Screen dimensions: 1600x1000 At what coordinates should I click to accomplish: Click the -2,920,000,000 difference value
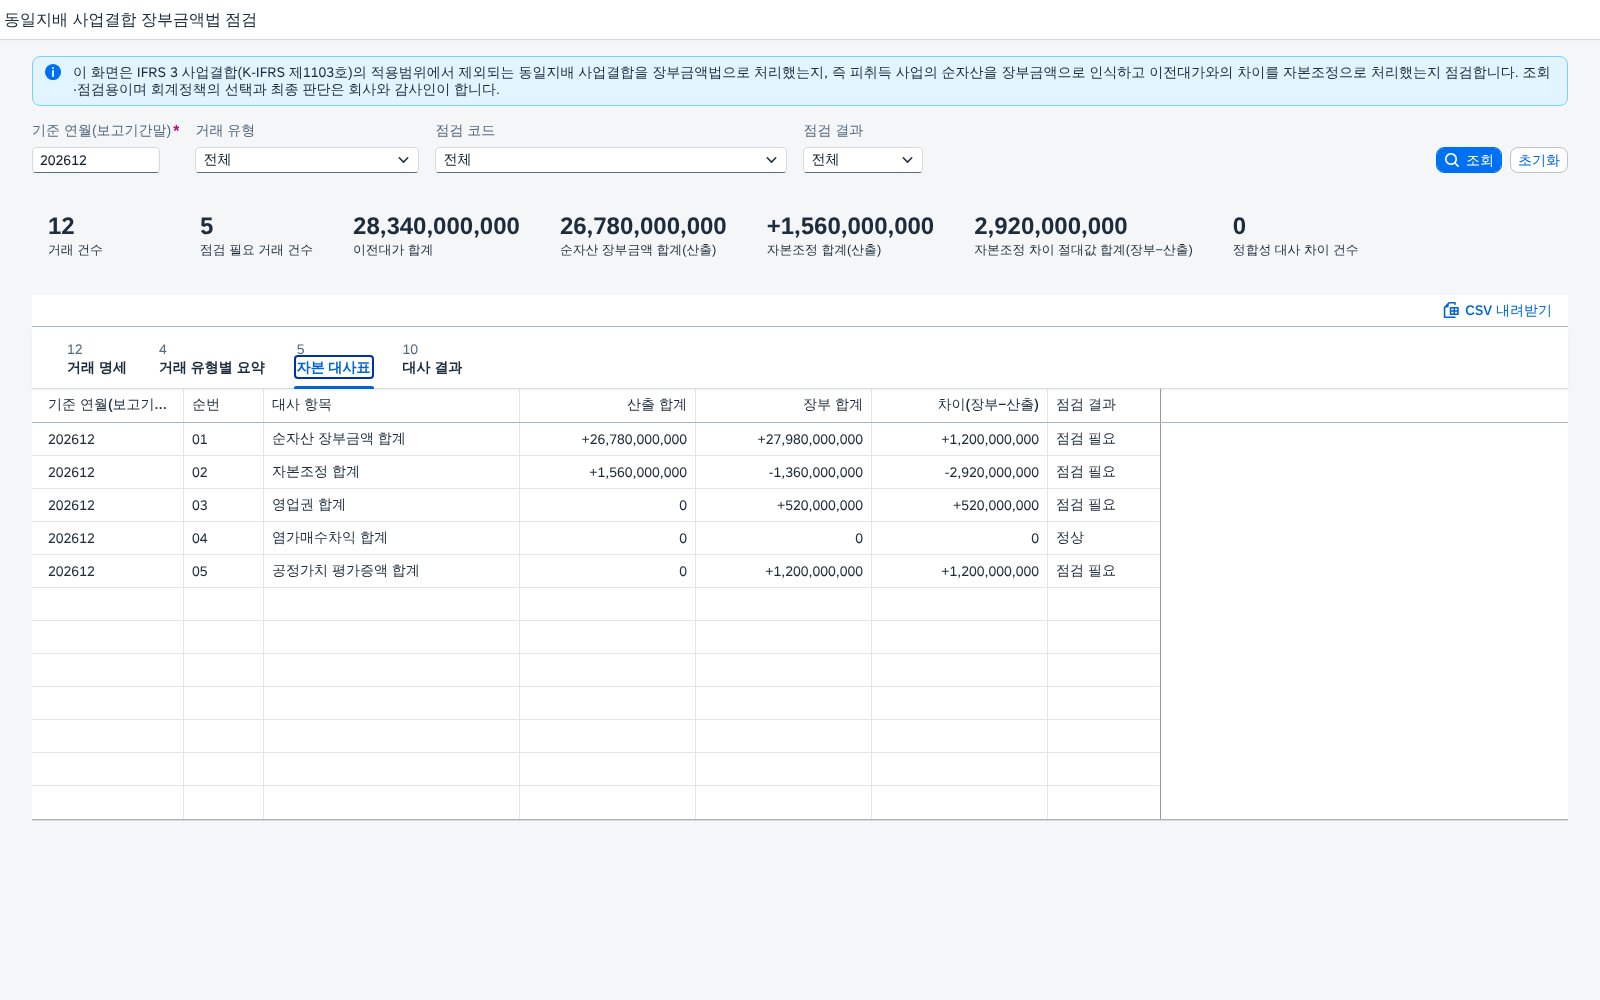tap(992, 472)
